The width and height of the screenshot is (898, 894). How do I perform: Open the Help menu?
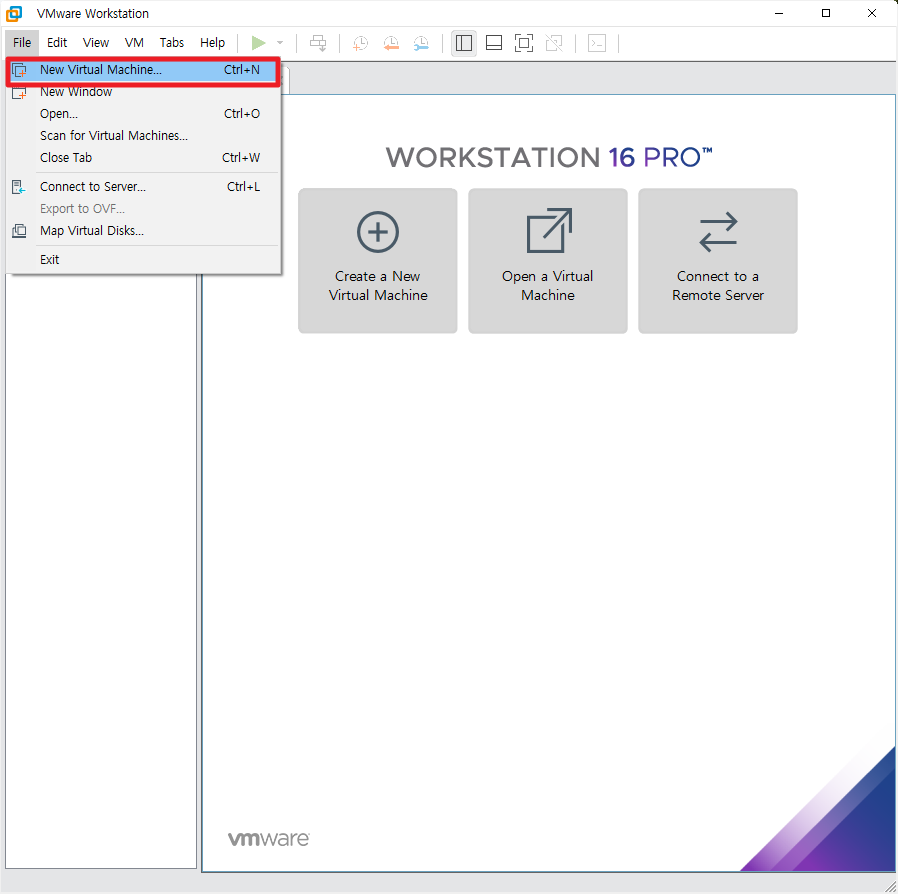pos(212,43)
